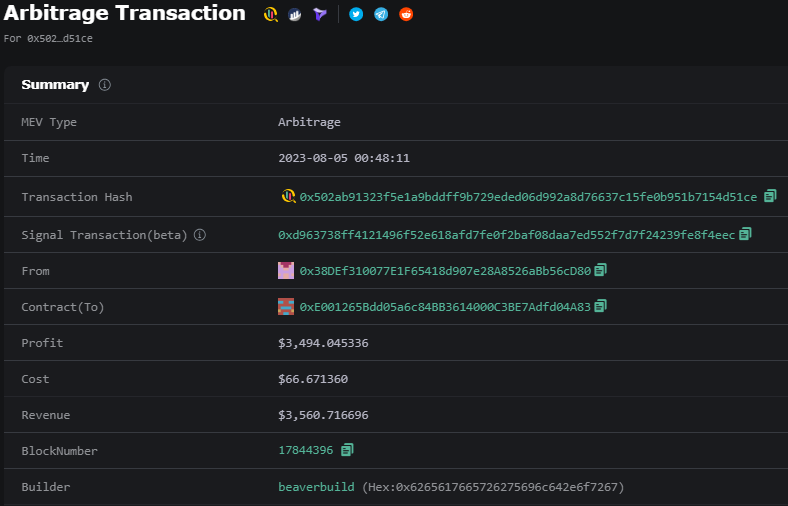Viewport: 788px width, 506px height.
Task: Click the From address avatar identicon
Action: 286,270
